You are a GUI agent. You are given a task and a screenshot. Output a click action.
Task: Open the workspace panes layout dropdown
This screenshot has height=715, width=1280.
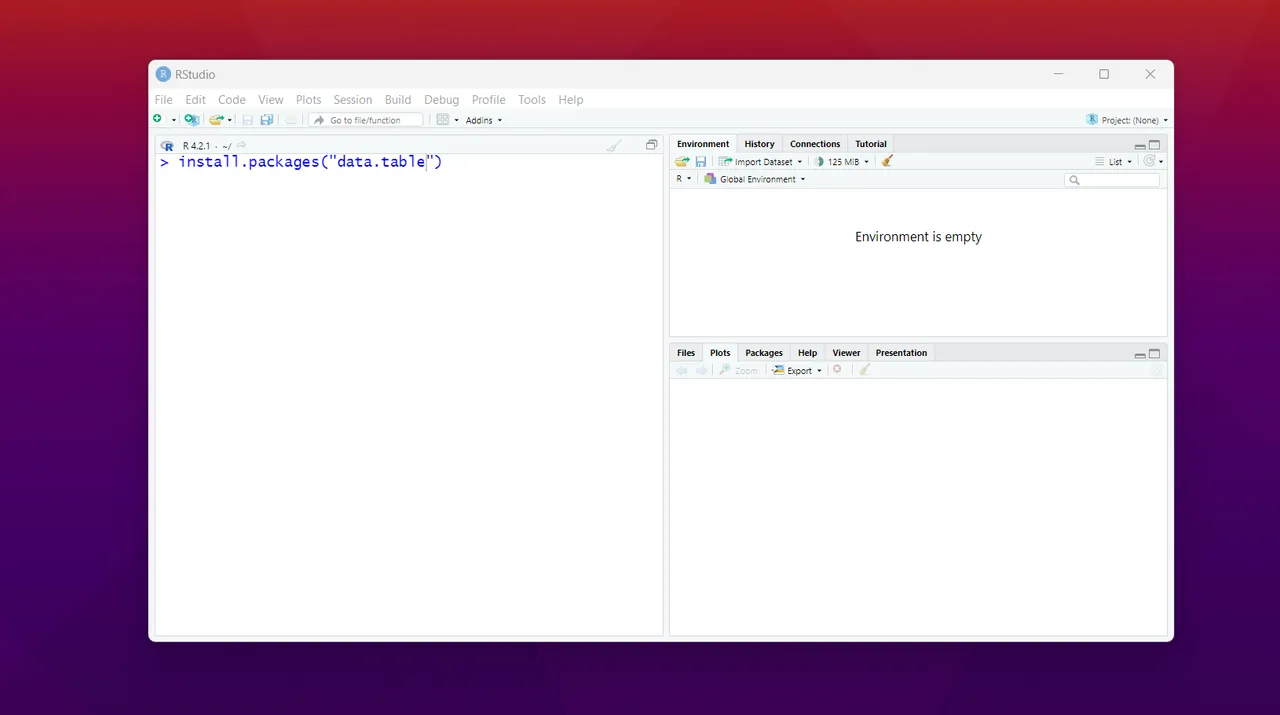pos(447,120)
